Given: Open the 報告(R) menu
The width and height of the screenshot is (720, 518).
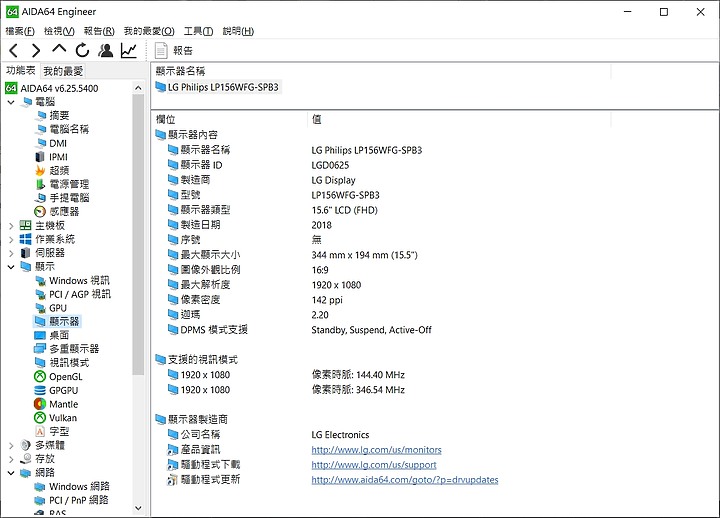Looking at the screenshot, I should click(99, 31).
